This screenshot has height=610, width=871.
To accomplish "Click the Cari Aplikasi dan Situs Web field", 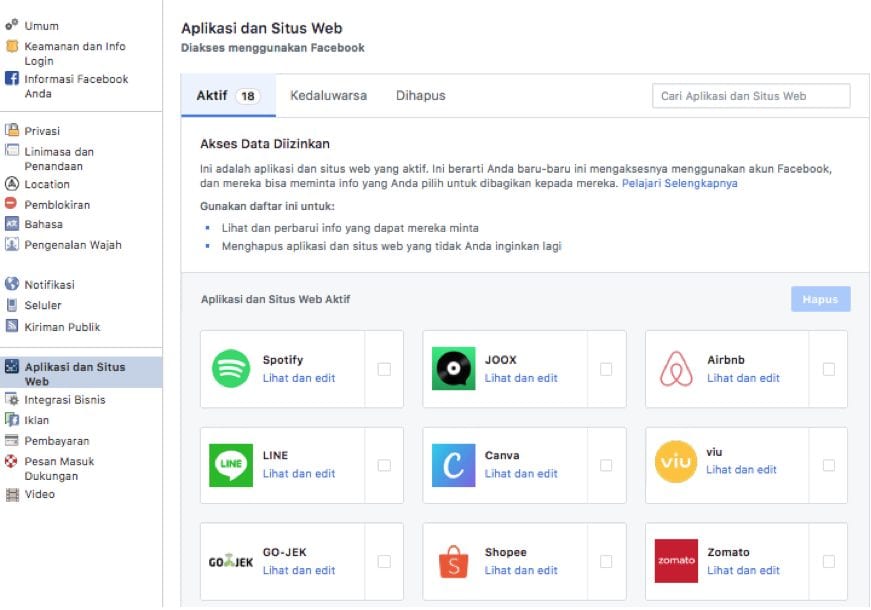I will [x=750, y=96].
